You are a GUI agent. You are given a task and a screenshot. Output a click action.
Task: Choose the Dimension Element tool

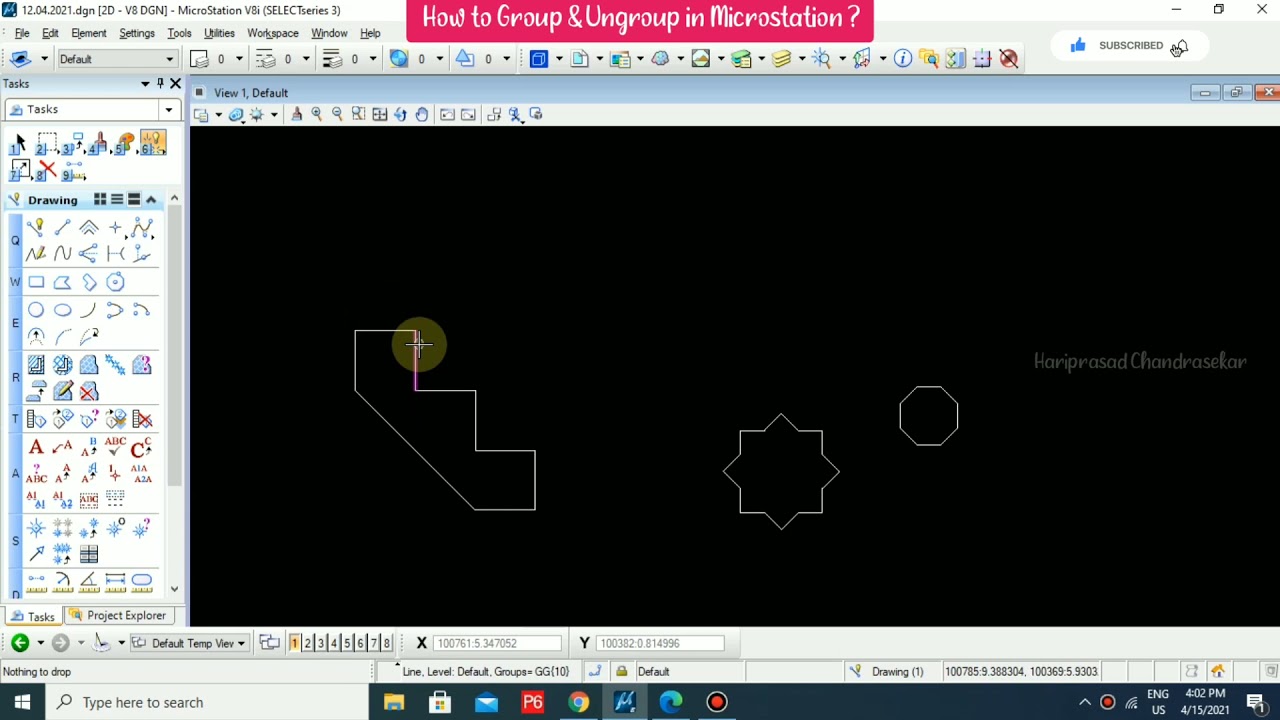pyautogui.click(x=36, y=581)
